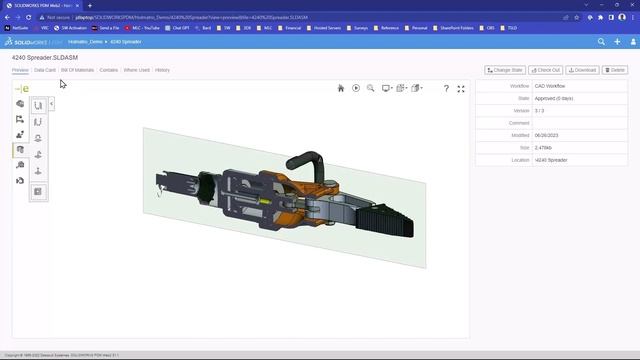
Task: Open a new browser tab
Action: pyautogui.click(x=90, y=6)
